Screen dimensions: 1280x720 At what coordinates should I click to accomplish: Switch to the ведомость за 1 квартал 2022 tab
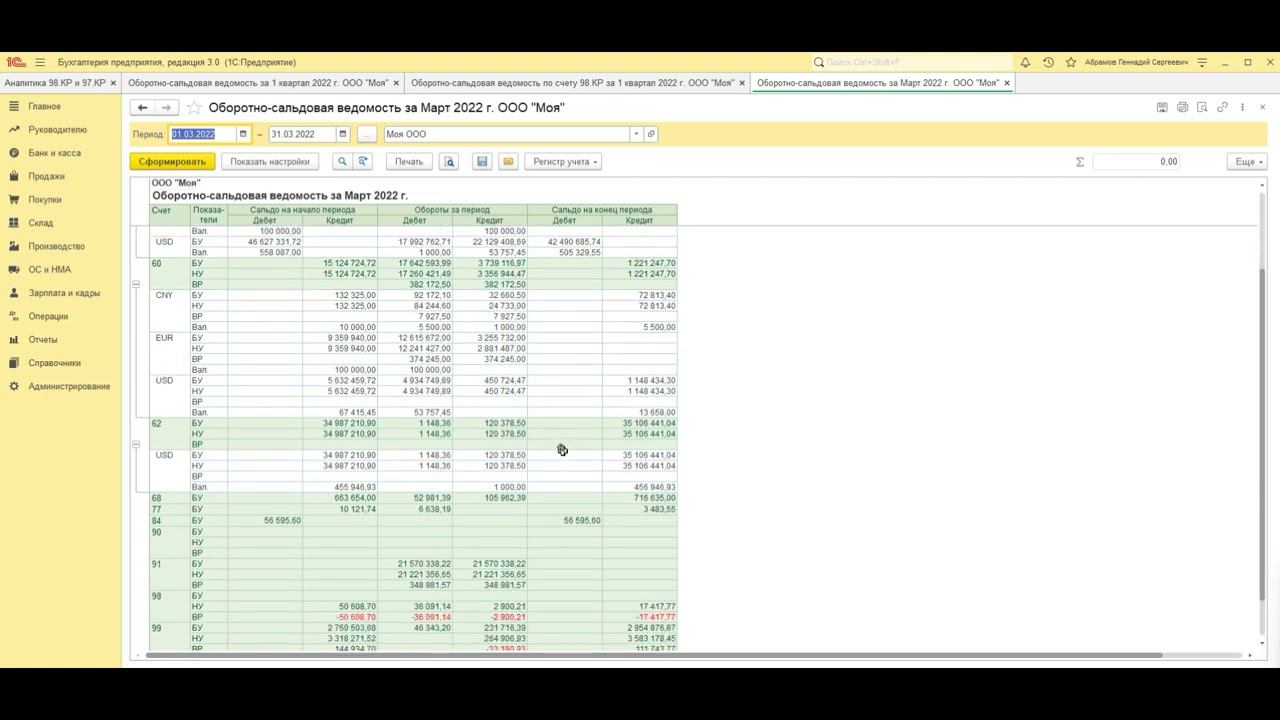point(258,83)
